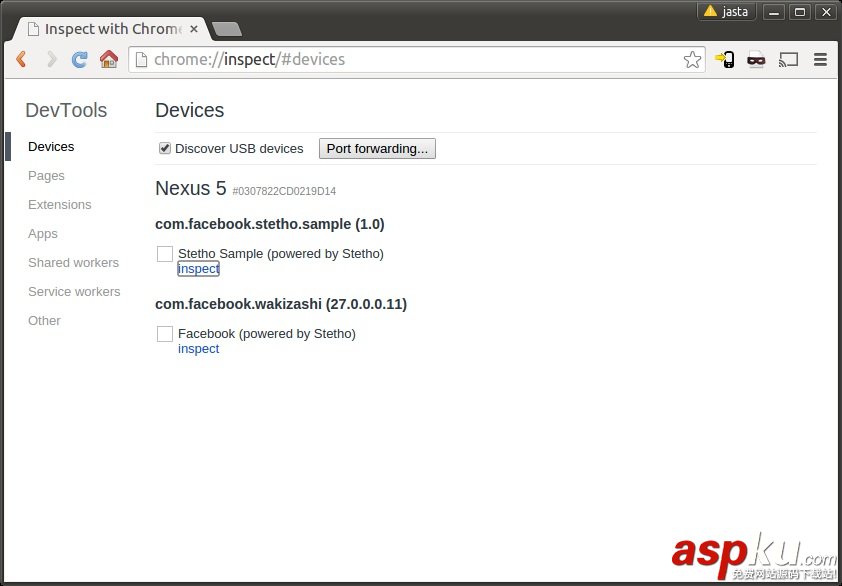Go back using the browser back arrow
Image resolution: width=842 pixels, height=586 pixels.
coord(21,59)
